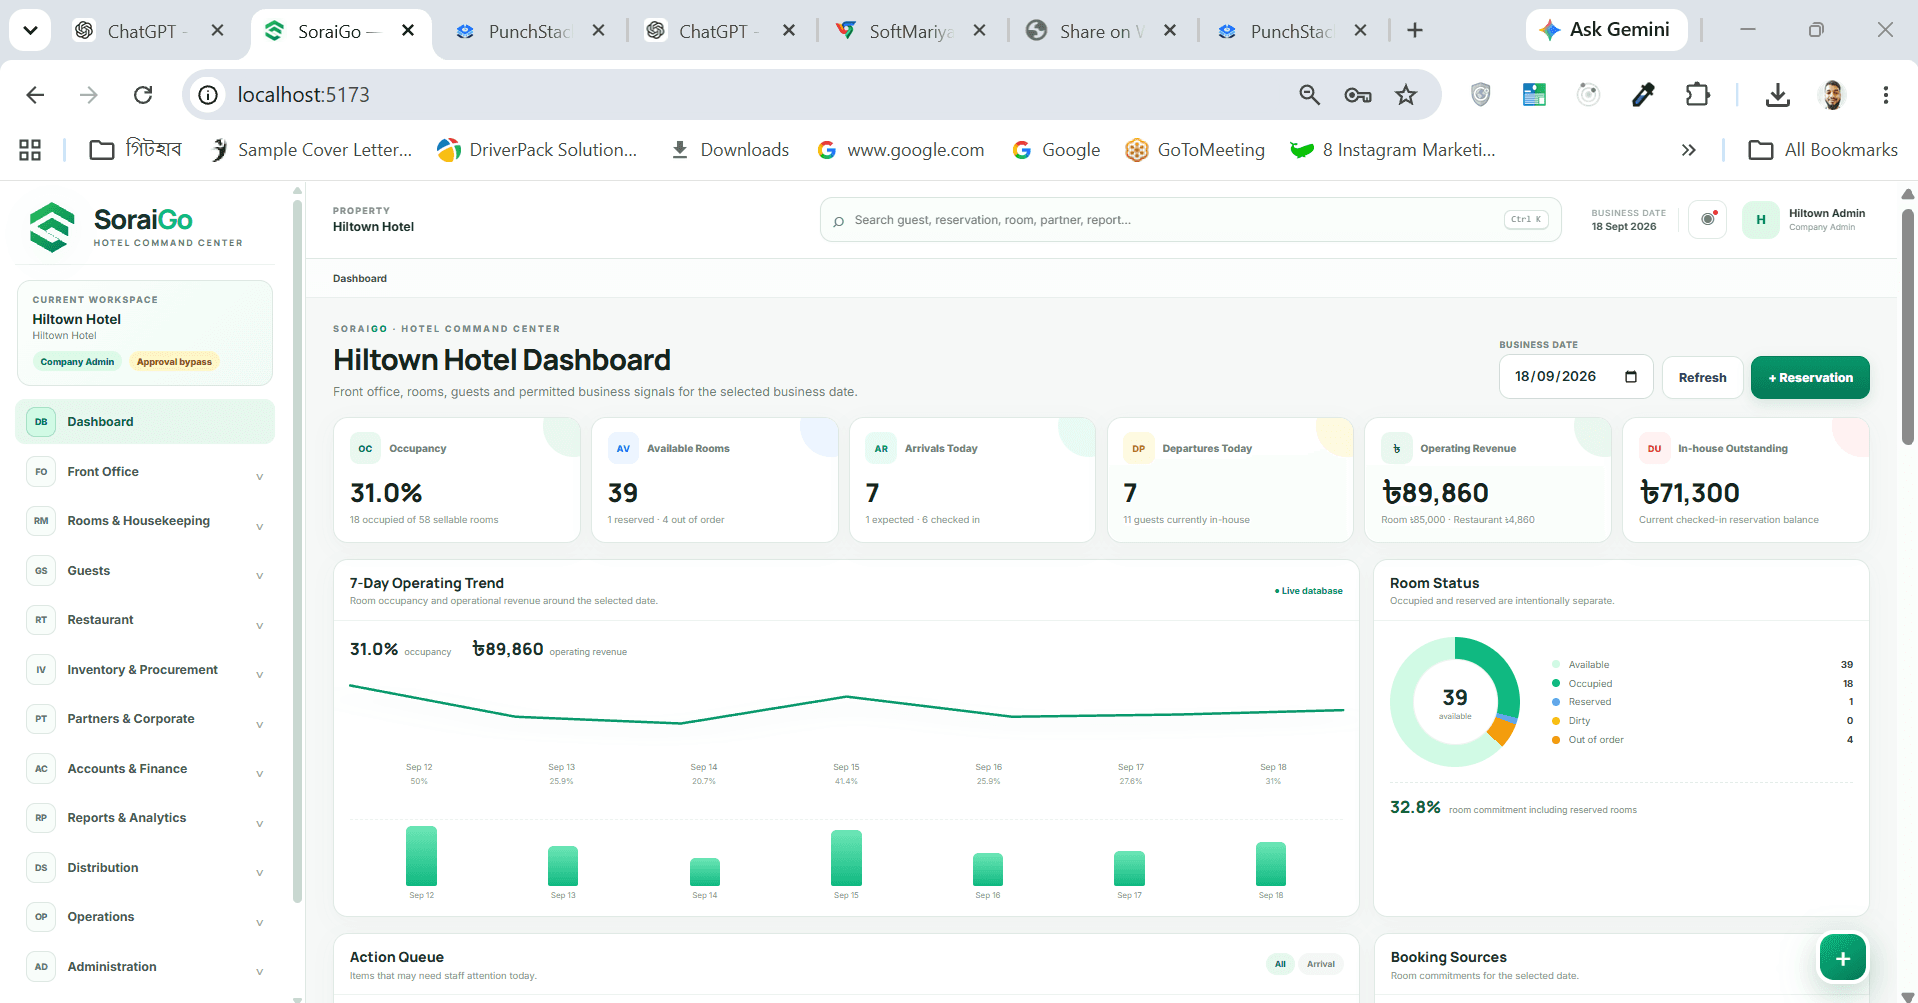Viewport: 1918px width, 1003px height.
Task: Click the DB Dashboard sidebar icon
Action: click(41, 422)
